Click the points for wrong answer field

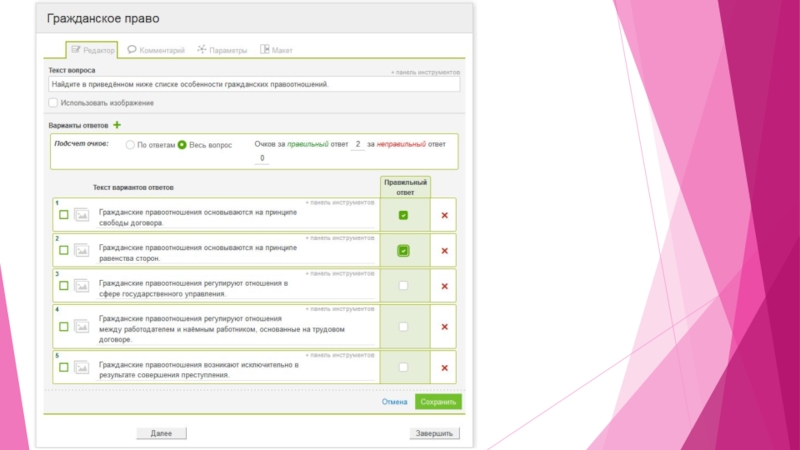(x=262, y=159)
